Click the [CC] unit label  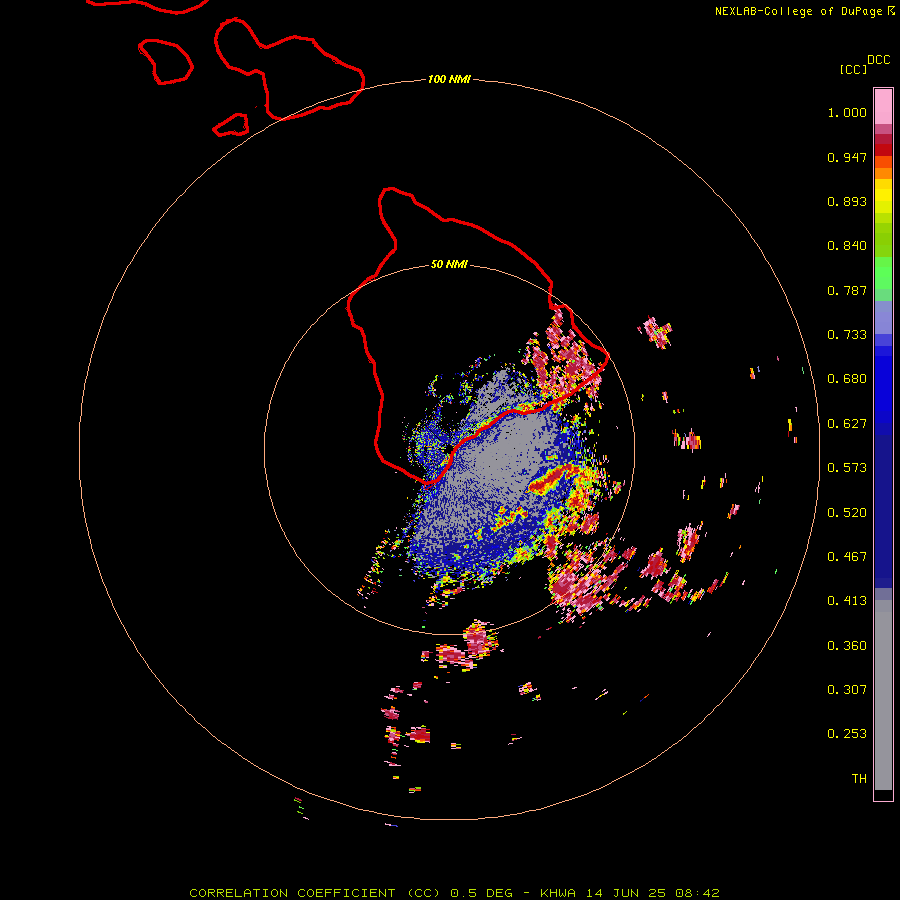853,69
